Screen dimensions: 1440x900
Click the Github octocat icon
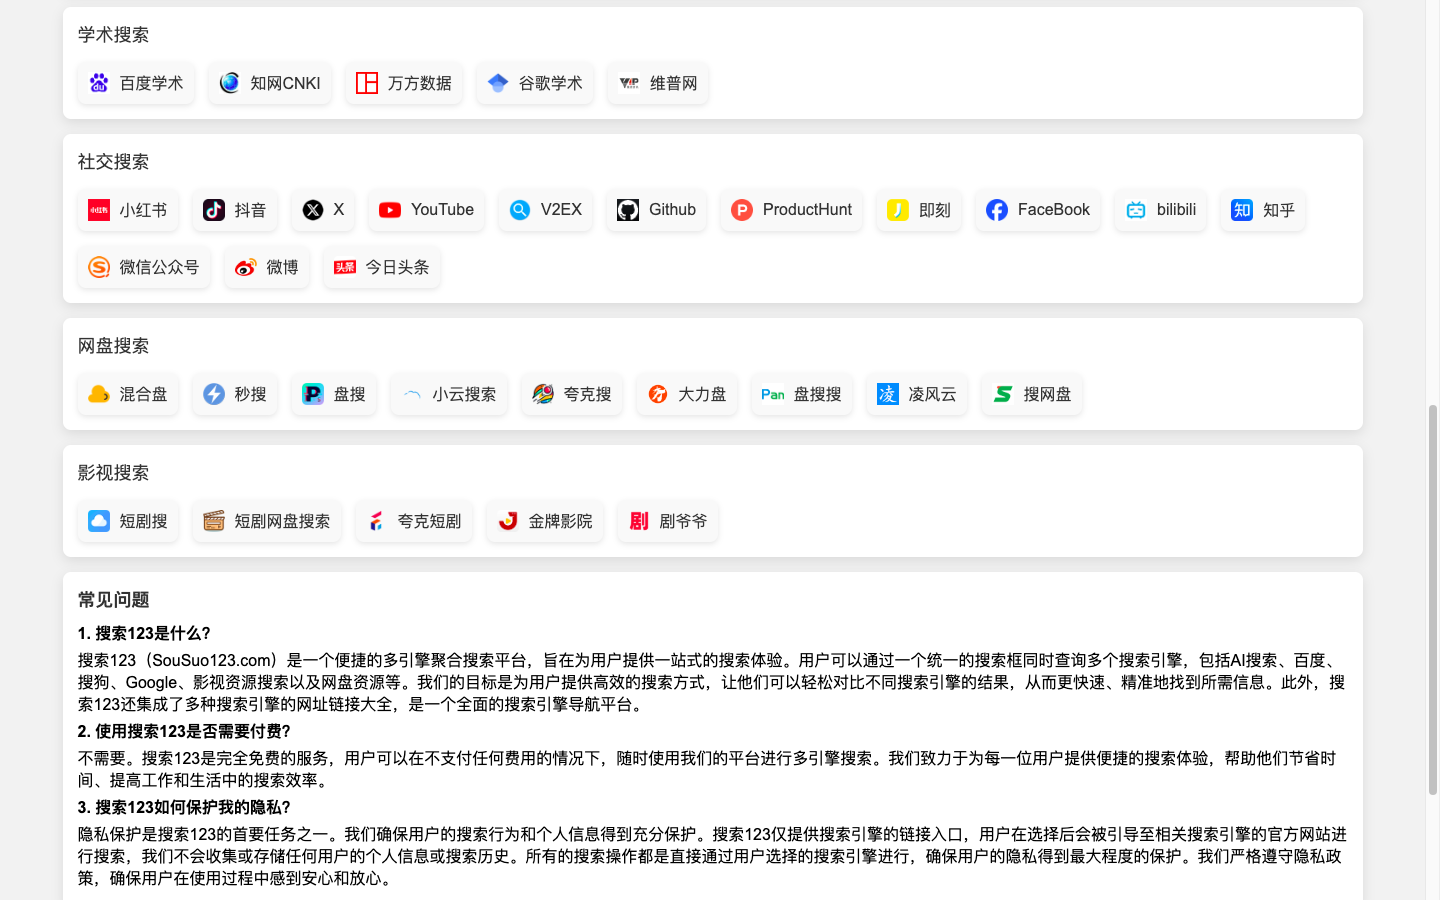pyautogui.click(x=628, y=210)
